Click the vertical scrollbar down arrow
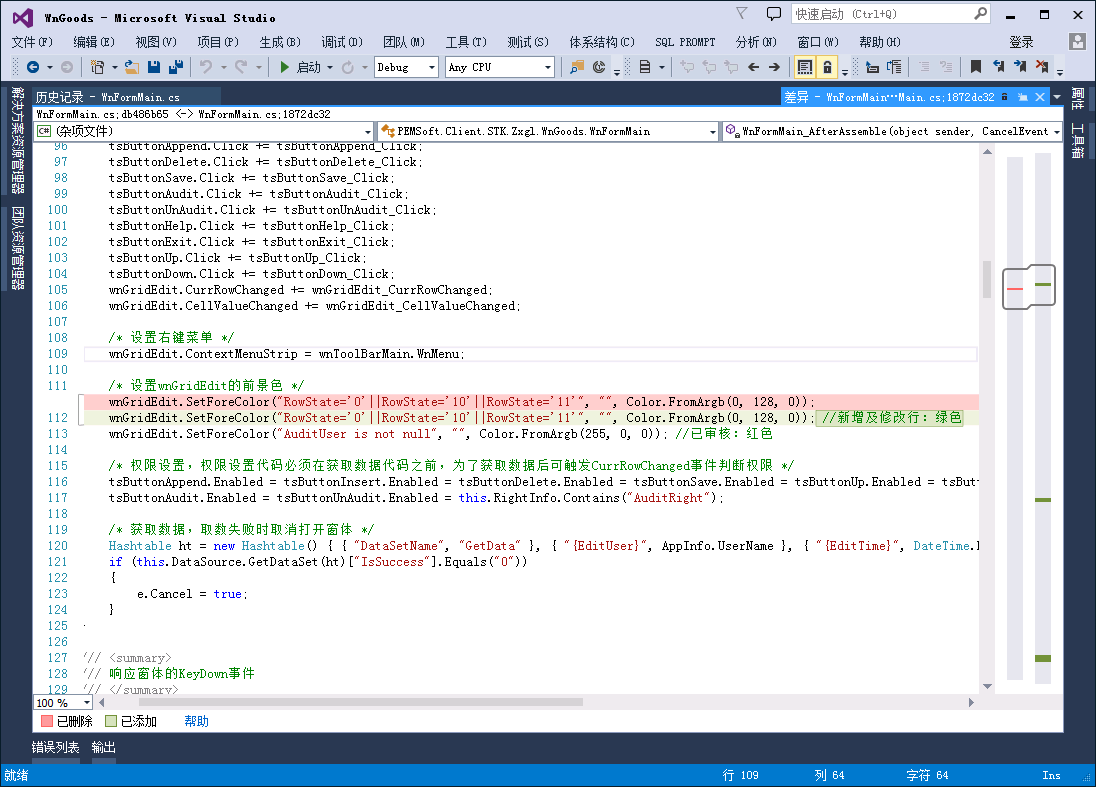The width and height of the screenshot is (1096, 787). point(987,686)
